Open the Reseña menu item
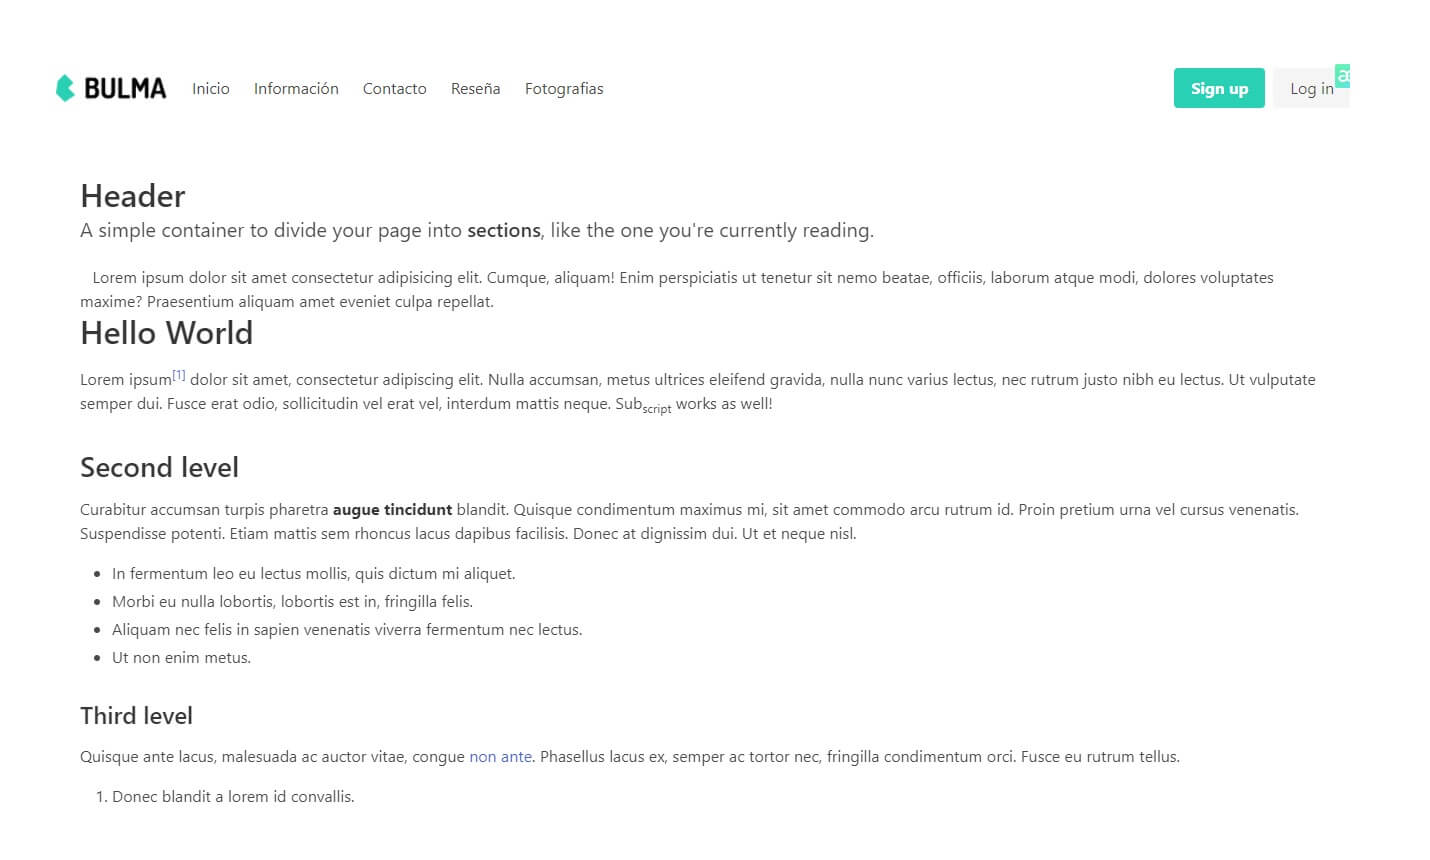This screenshot has width=1430, height=860. [x=475, y=88]
